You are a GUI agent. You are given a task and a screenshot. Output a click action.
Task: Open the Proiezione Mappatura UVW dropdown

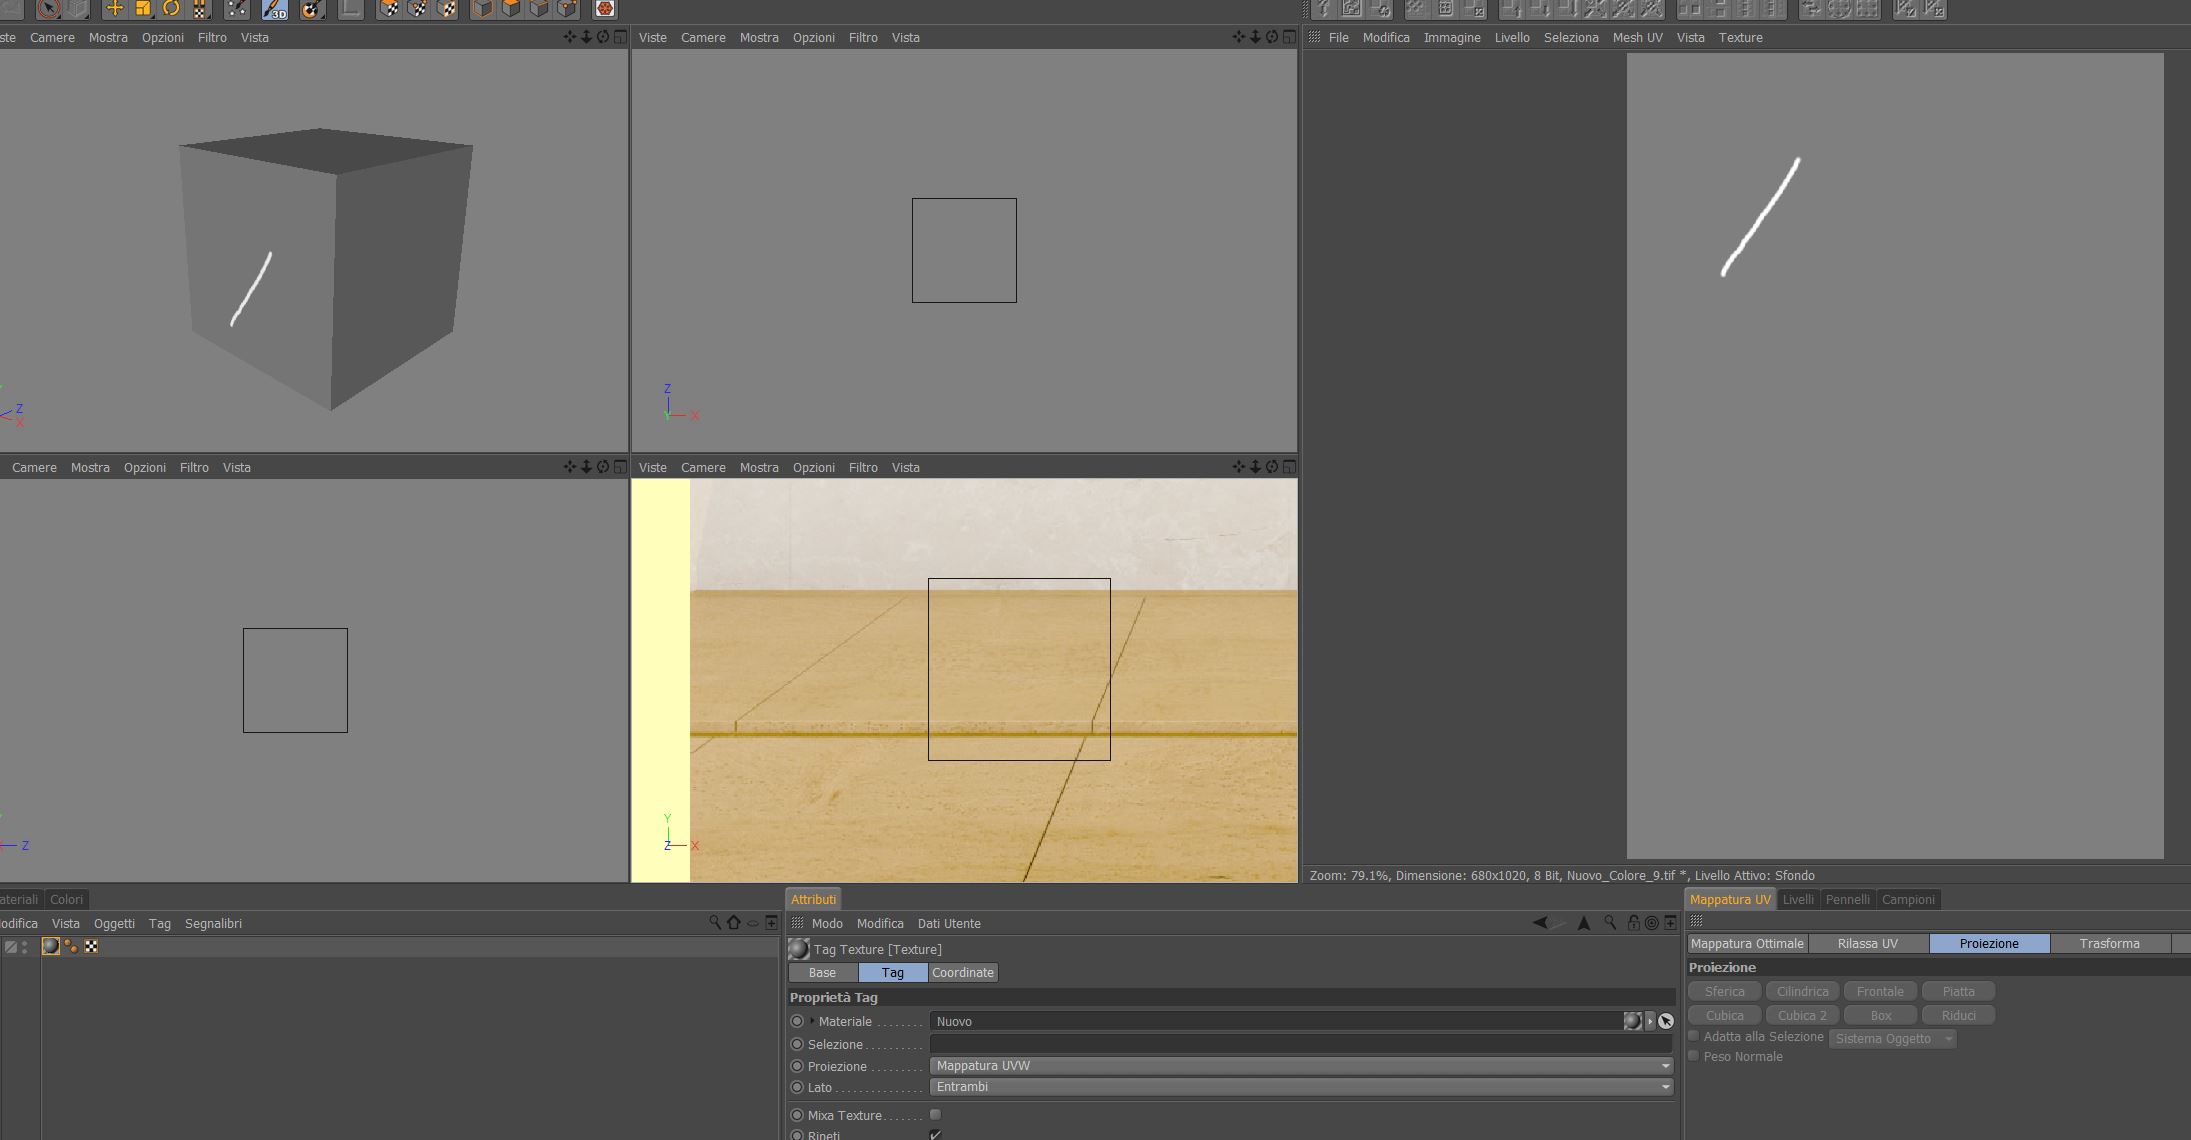coord(1300,1066)
